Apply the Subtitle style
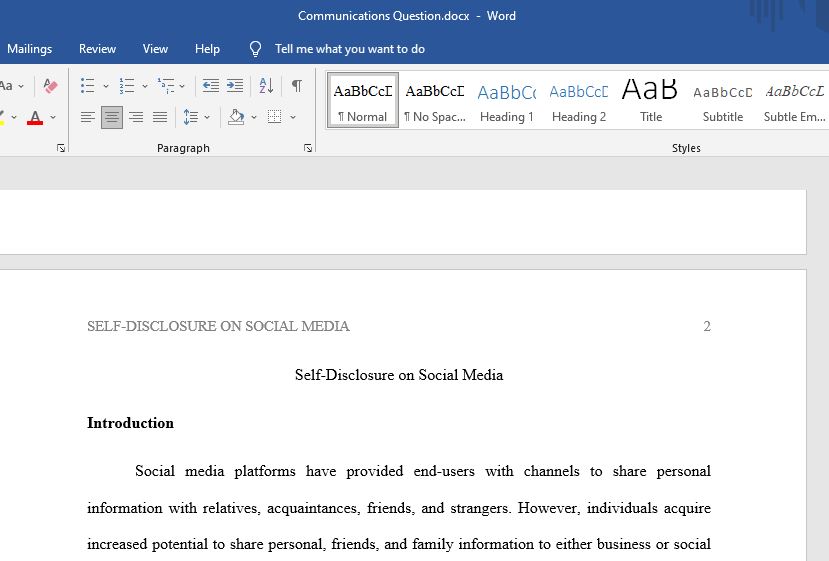The width and height of the screenshot is (829, 561). pyautogui.click(x=723, y=100)
